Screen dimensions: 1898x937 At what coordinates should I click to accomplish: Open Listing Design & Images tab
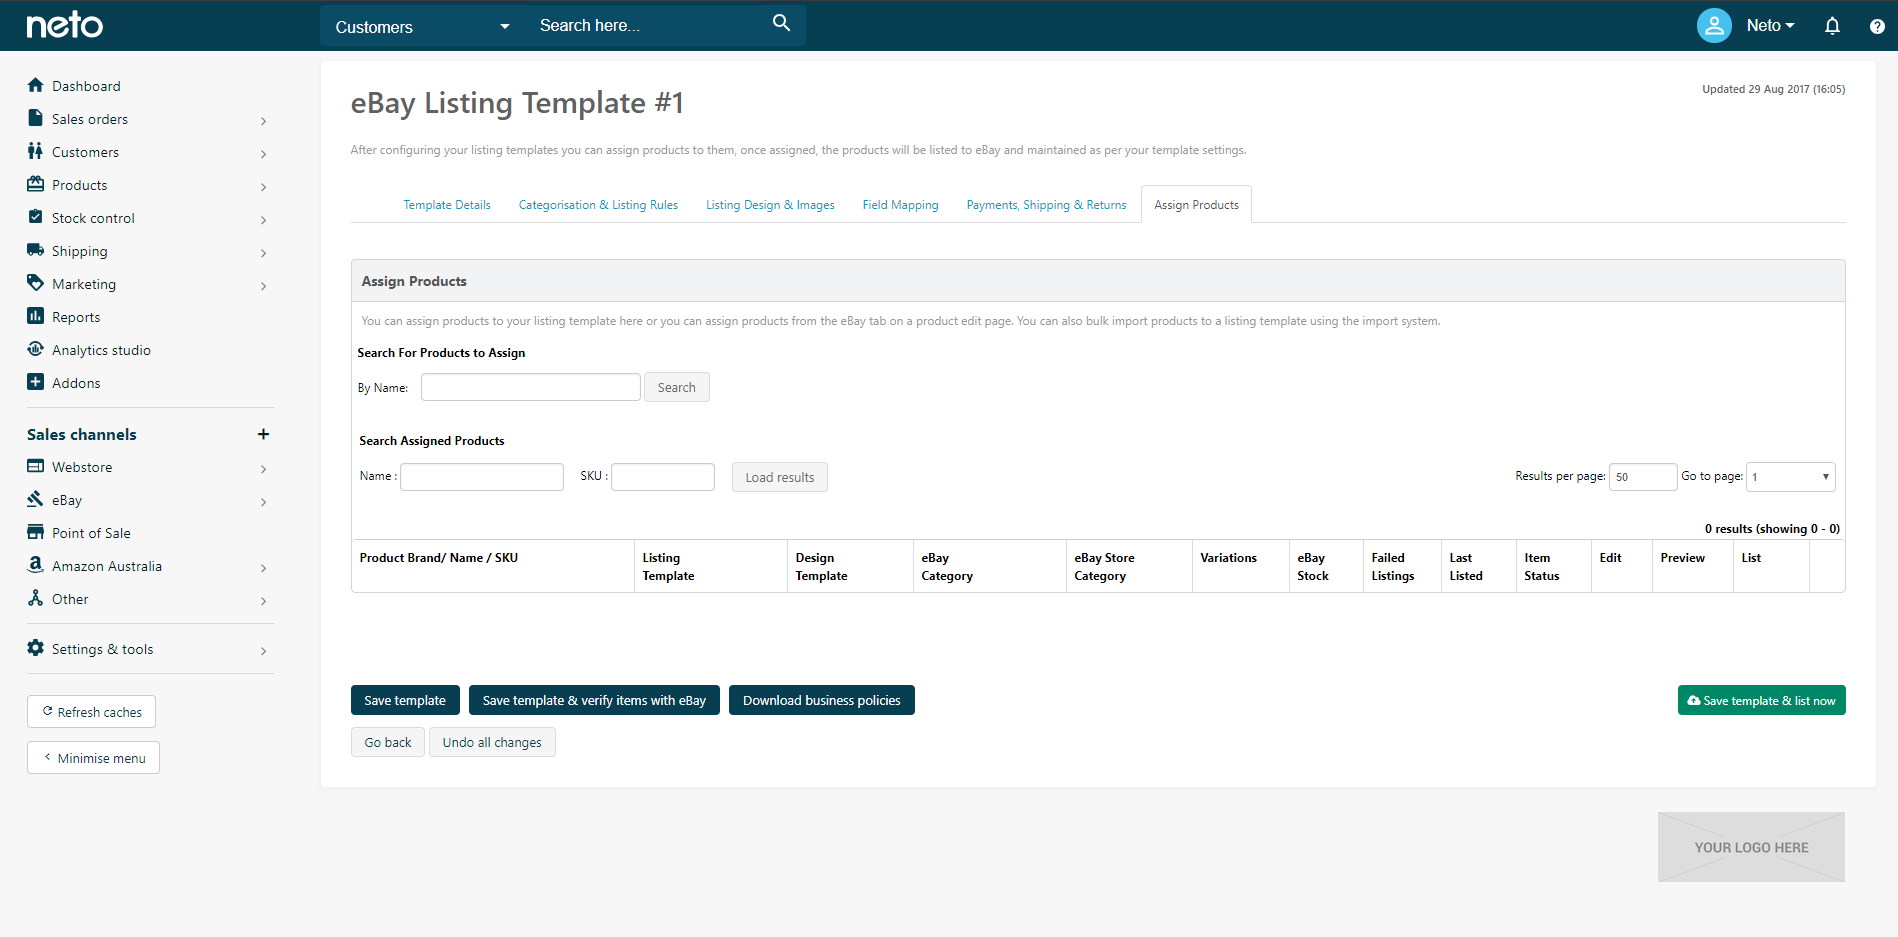click(770, 205)
